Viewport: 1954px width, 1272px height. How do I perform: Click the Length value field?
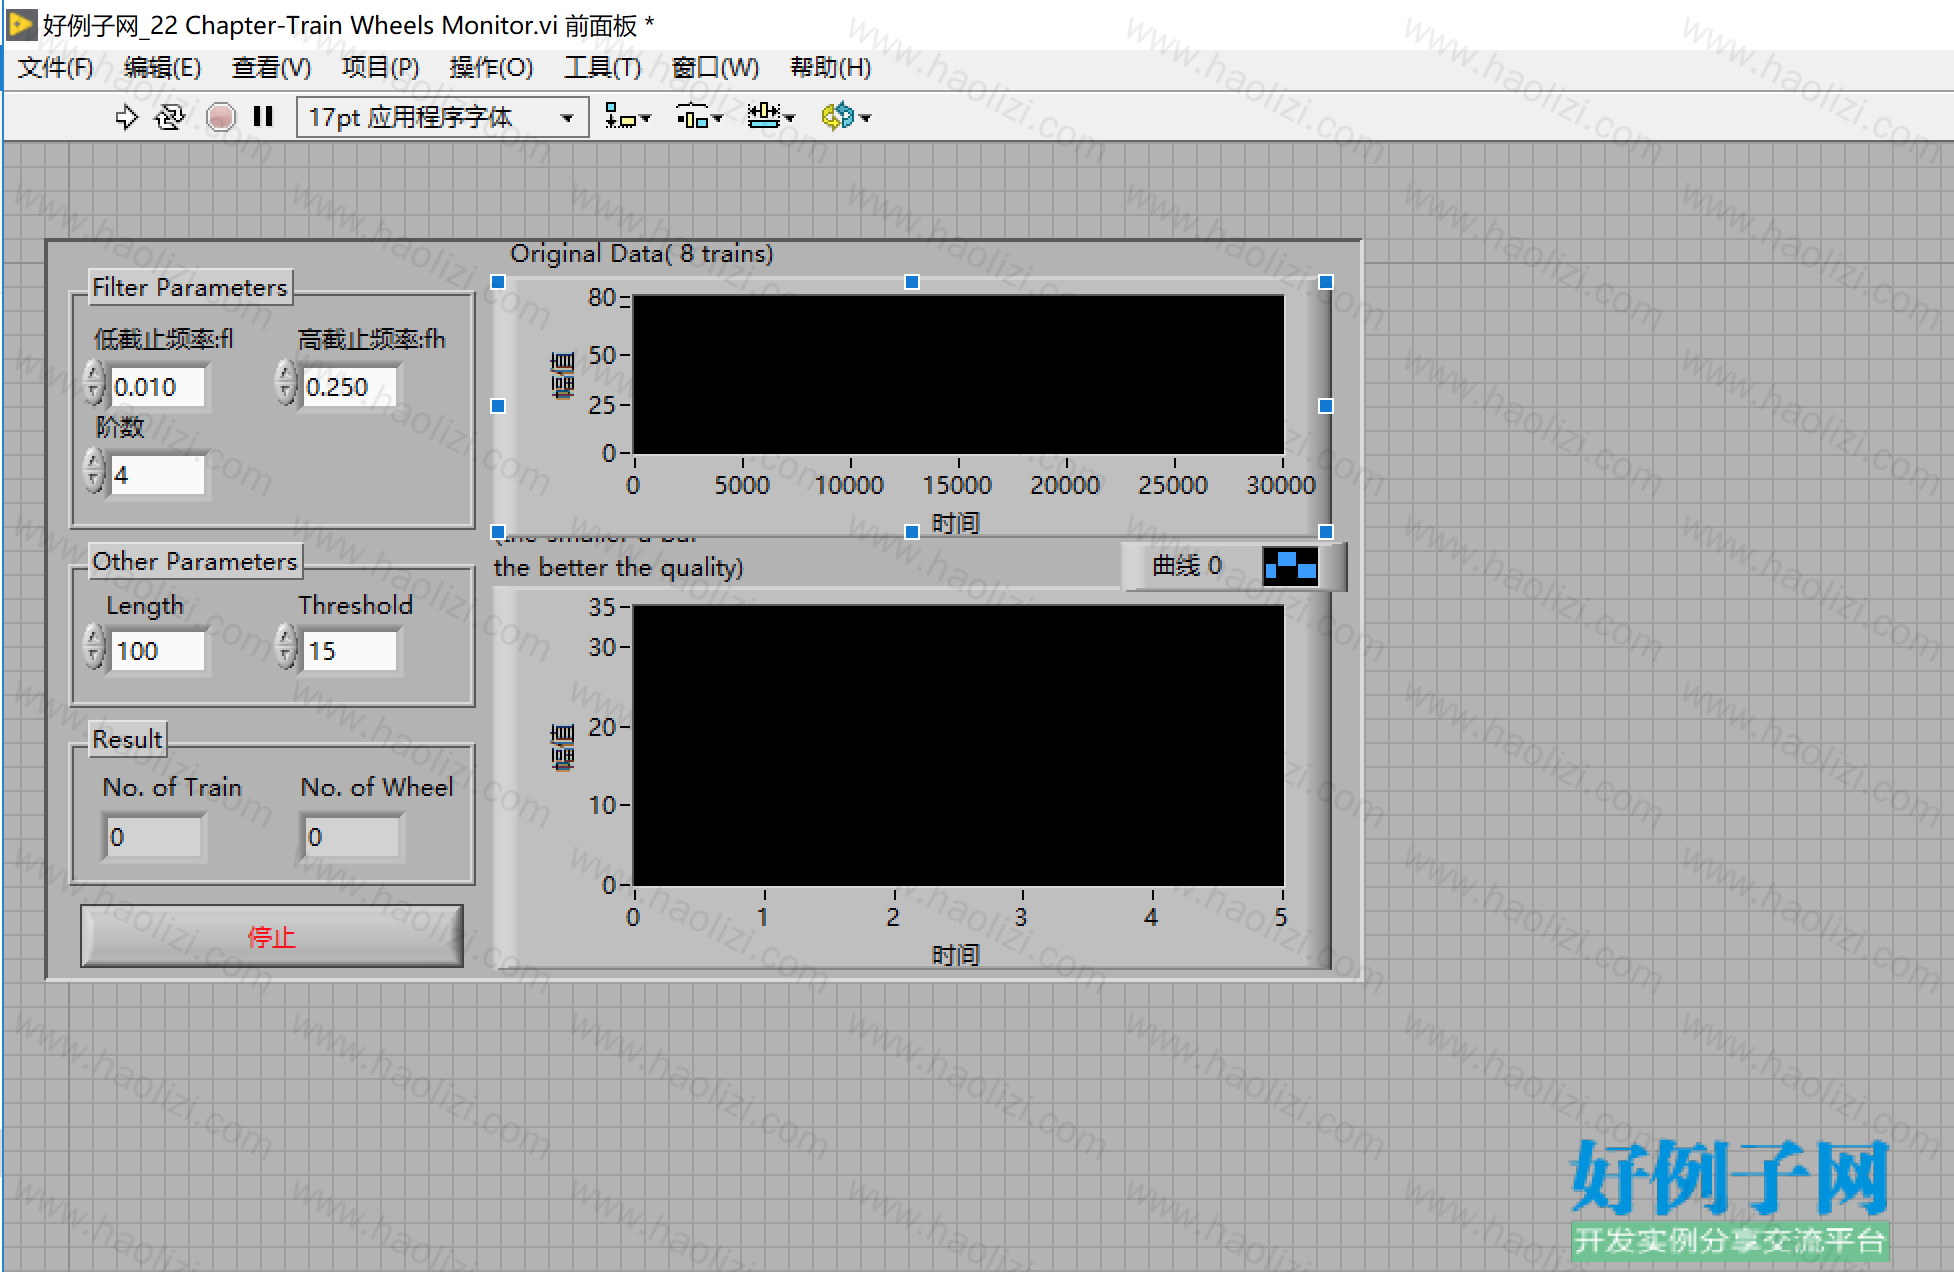(x=157, y=651)
